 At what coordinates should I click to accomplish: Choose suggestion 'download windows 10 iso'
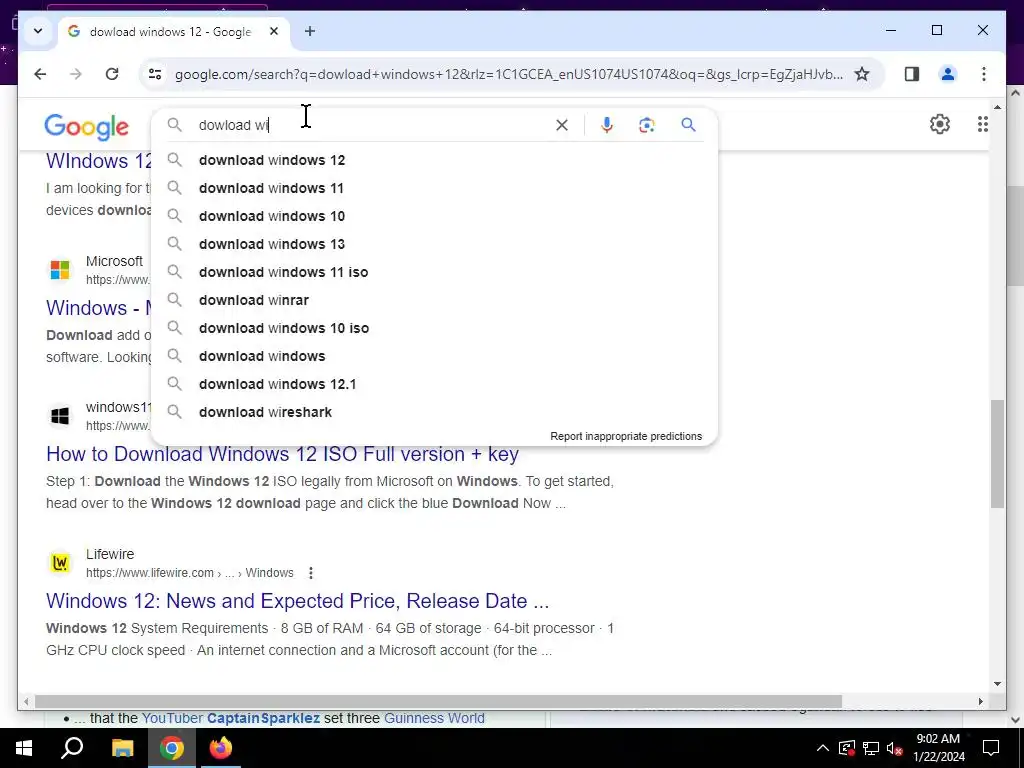[434, 328]
